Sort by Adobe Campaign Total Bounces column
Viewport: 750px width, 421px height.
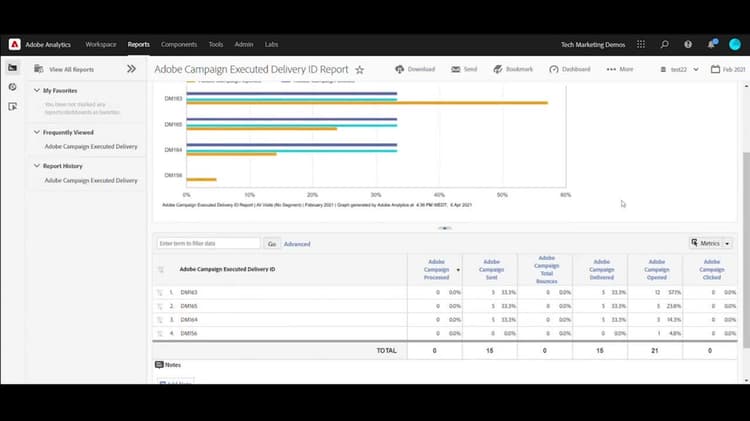(x=546, y=269)
